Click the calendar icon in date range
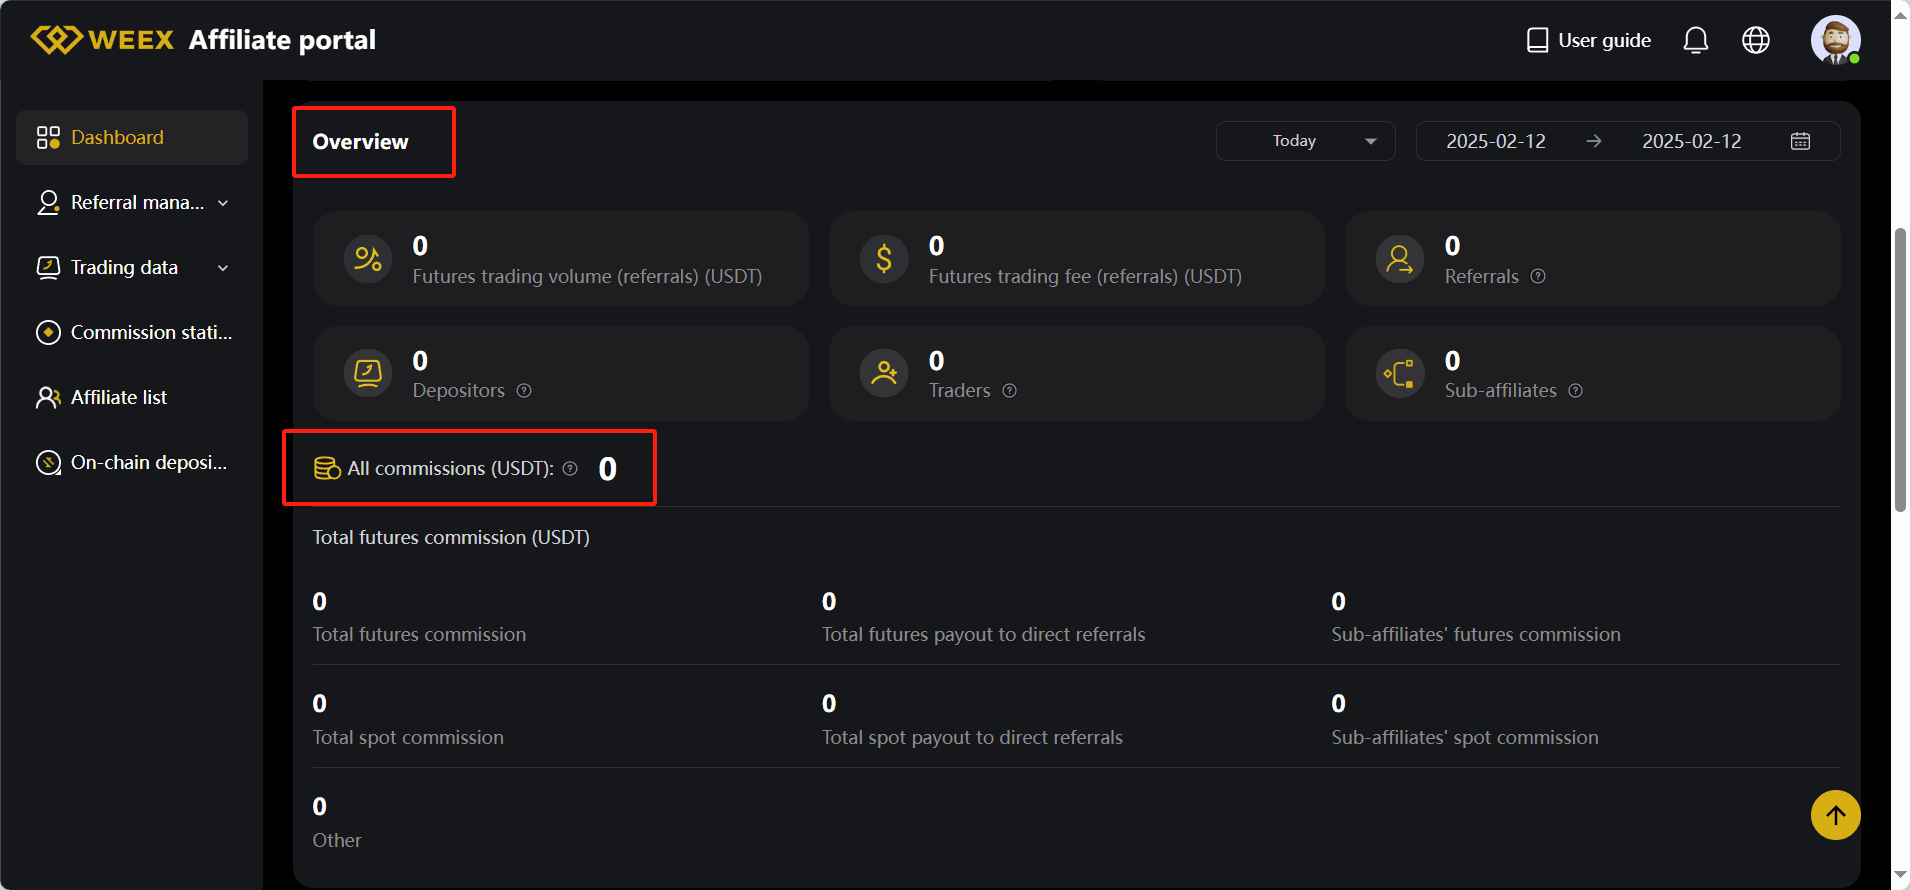The width and height of the screenshot is (1910, 890). tap(1800, 141)
